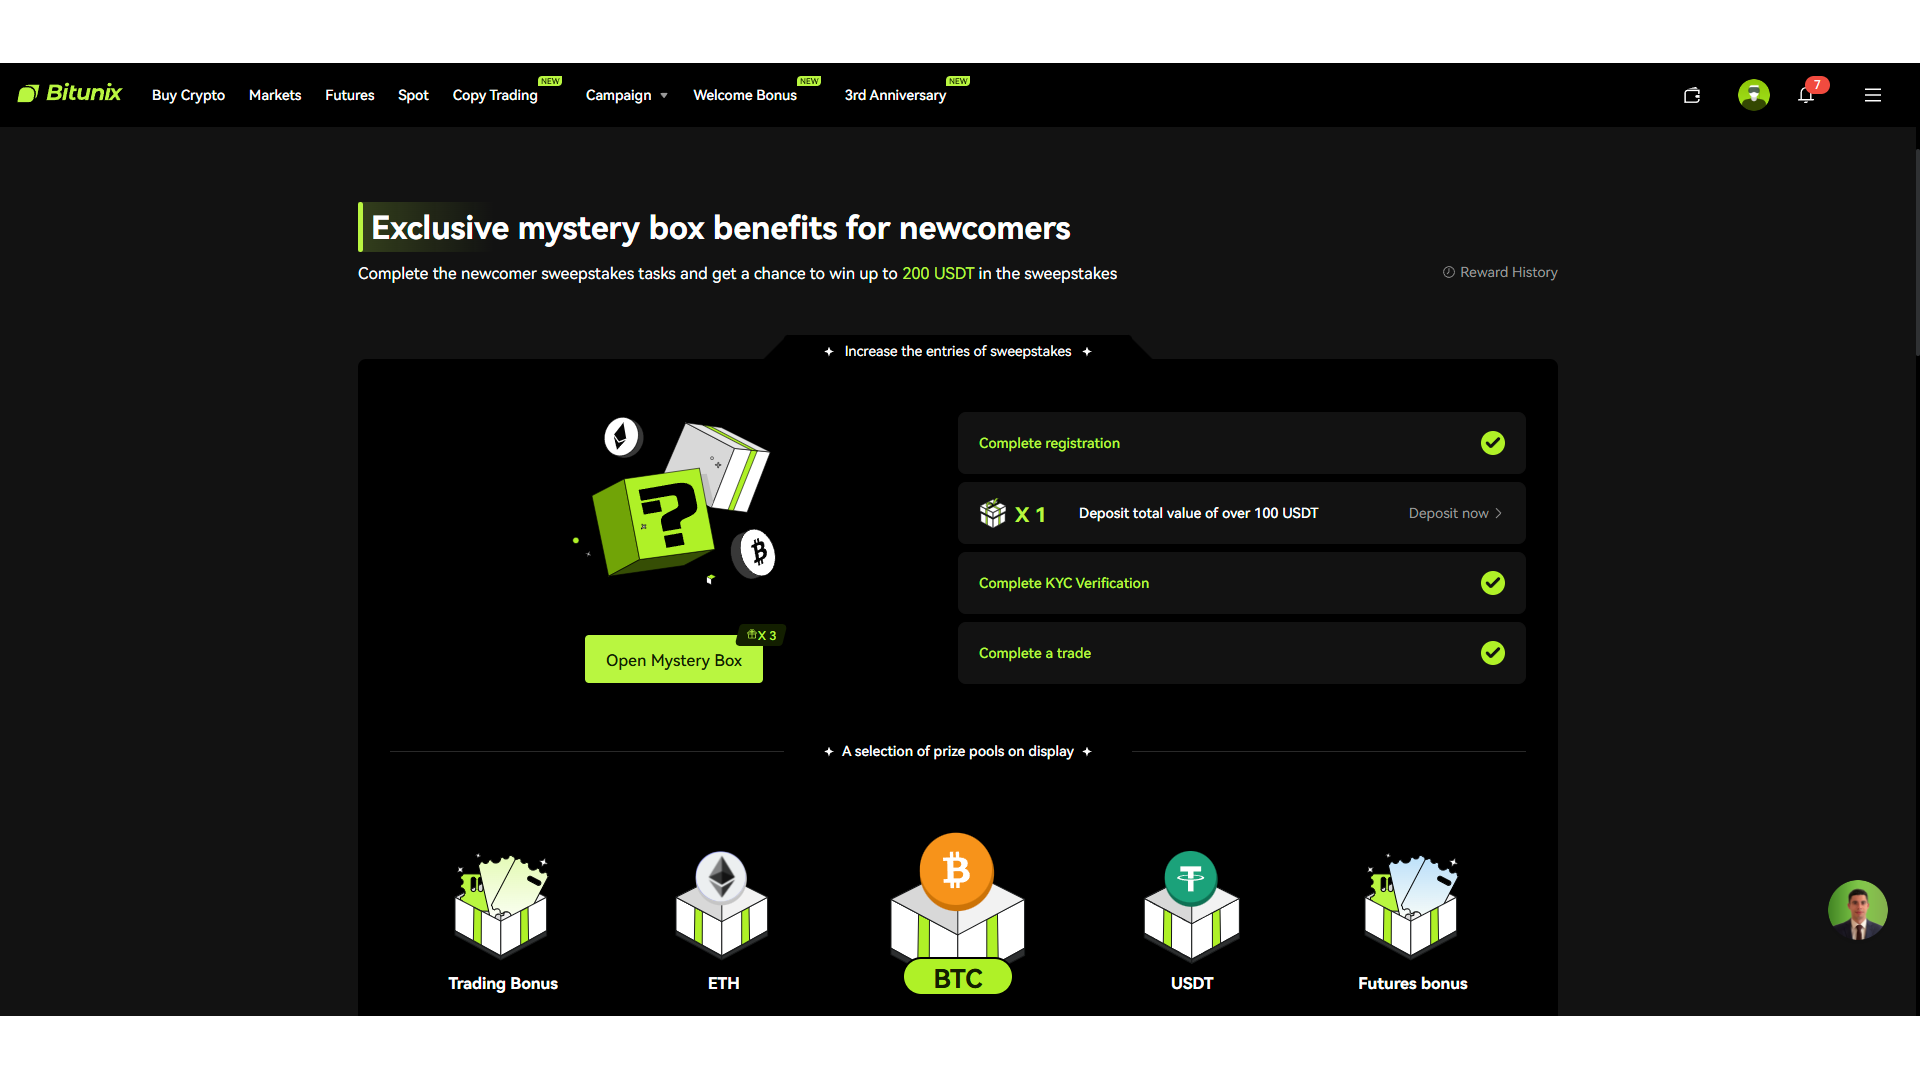Click the Bitunix logo

[x=69, y=93]
